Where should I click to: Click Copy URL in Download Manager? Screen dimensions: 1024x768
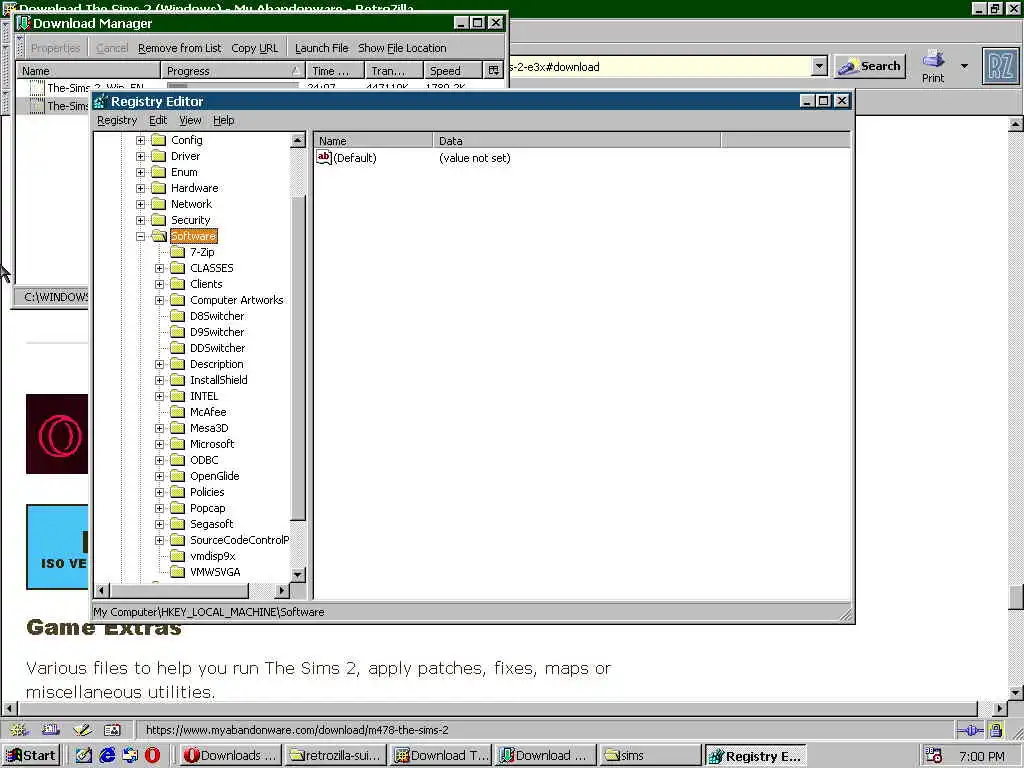pos(255,48)
